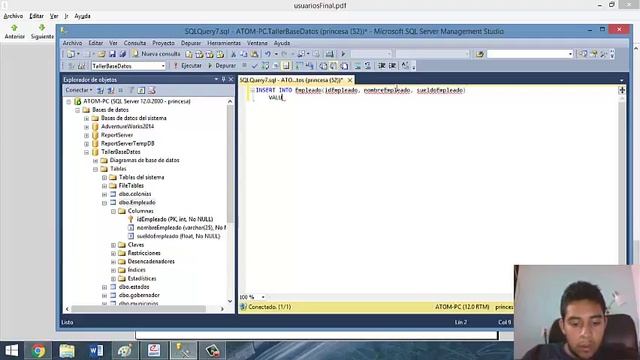
Task: Select the idEmpleado primary key column
Action: click(x=174, y=219)
